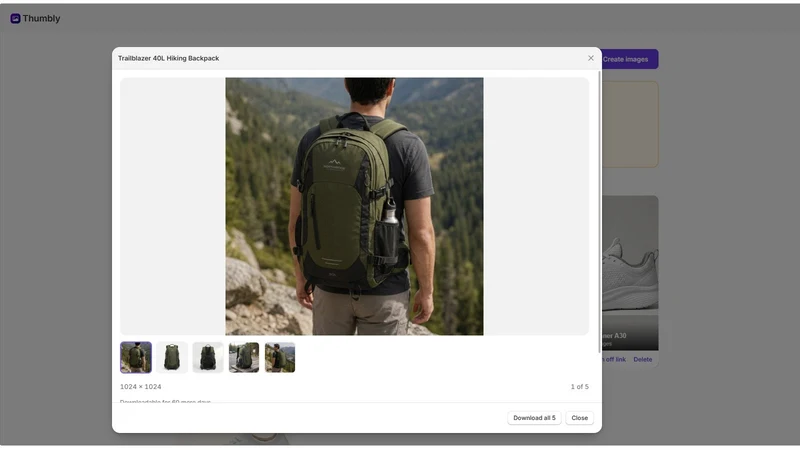Click the dialog title Trailblazer 40L Hiking Backpack
The width and height of the screenshot is (800, 450).
pos(168,58)
